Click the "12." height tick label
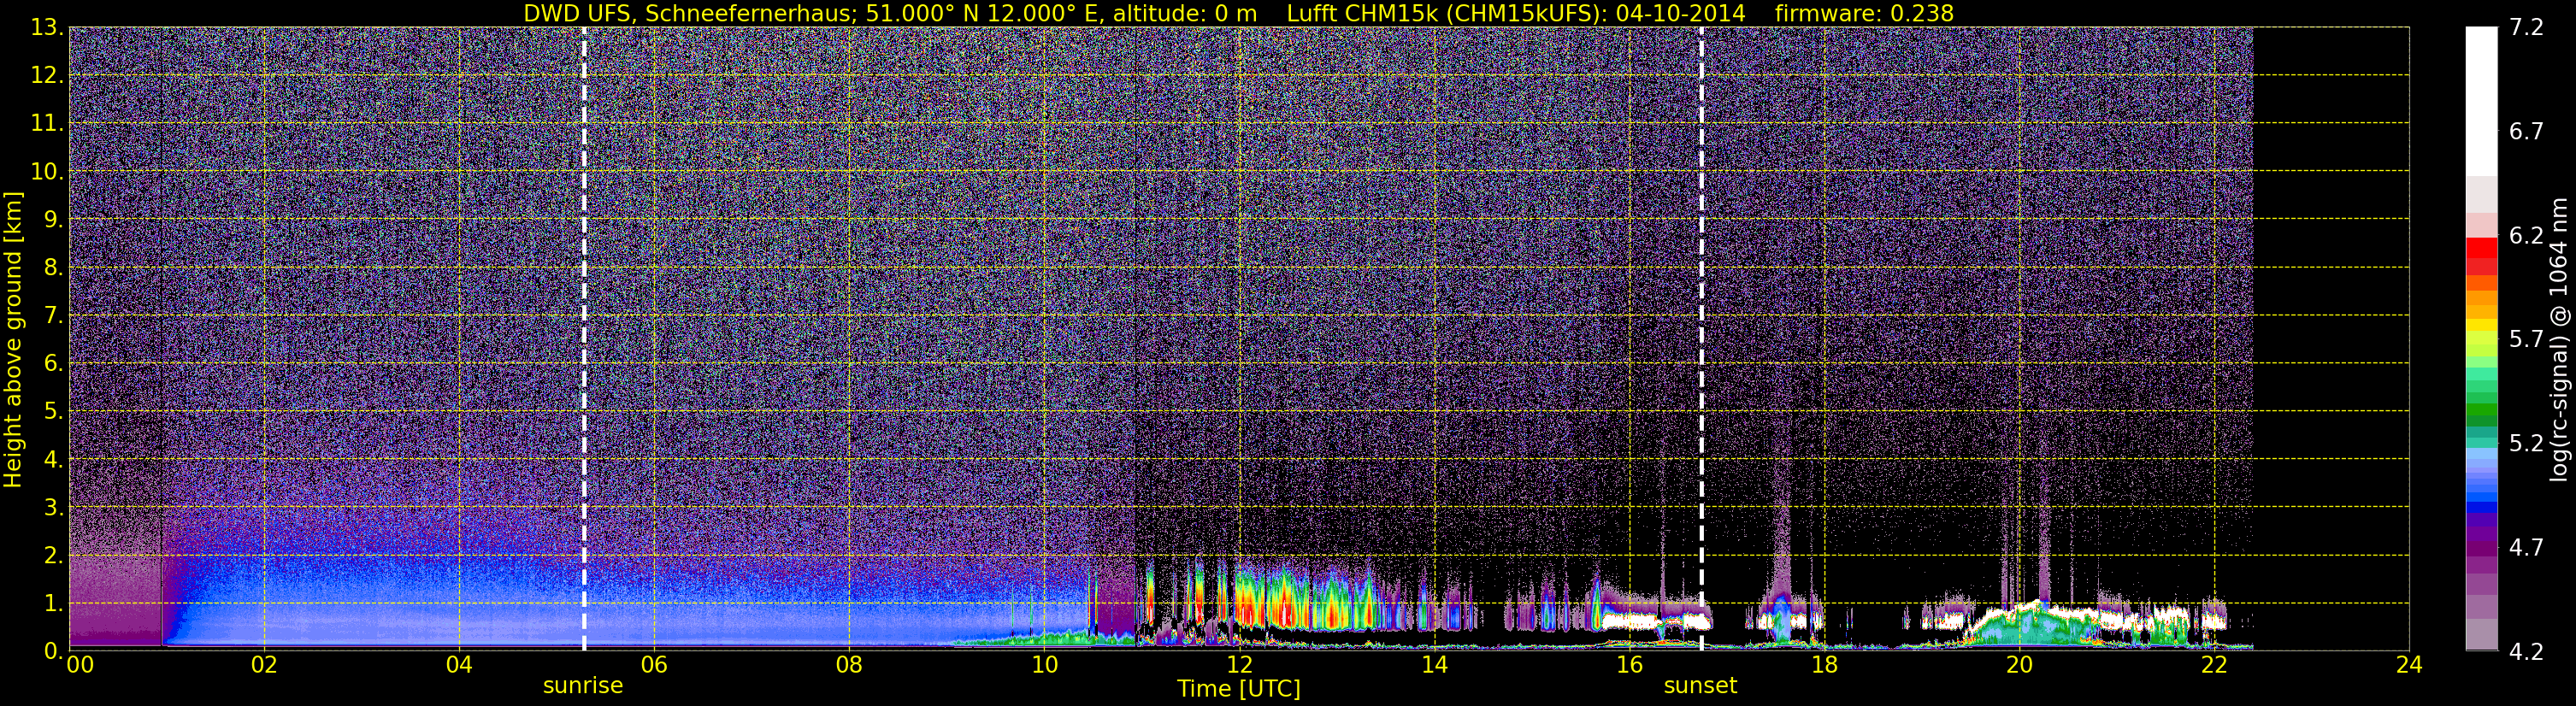Image resolution: width=2576 pixels, height=706 pixels. point(46,76)
